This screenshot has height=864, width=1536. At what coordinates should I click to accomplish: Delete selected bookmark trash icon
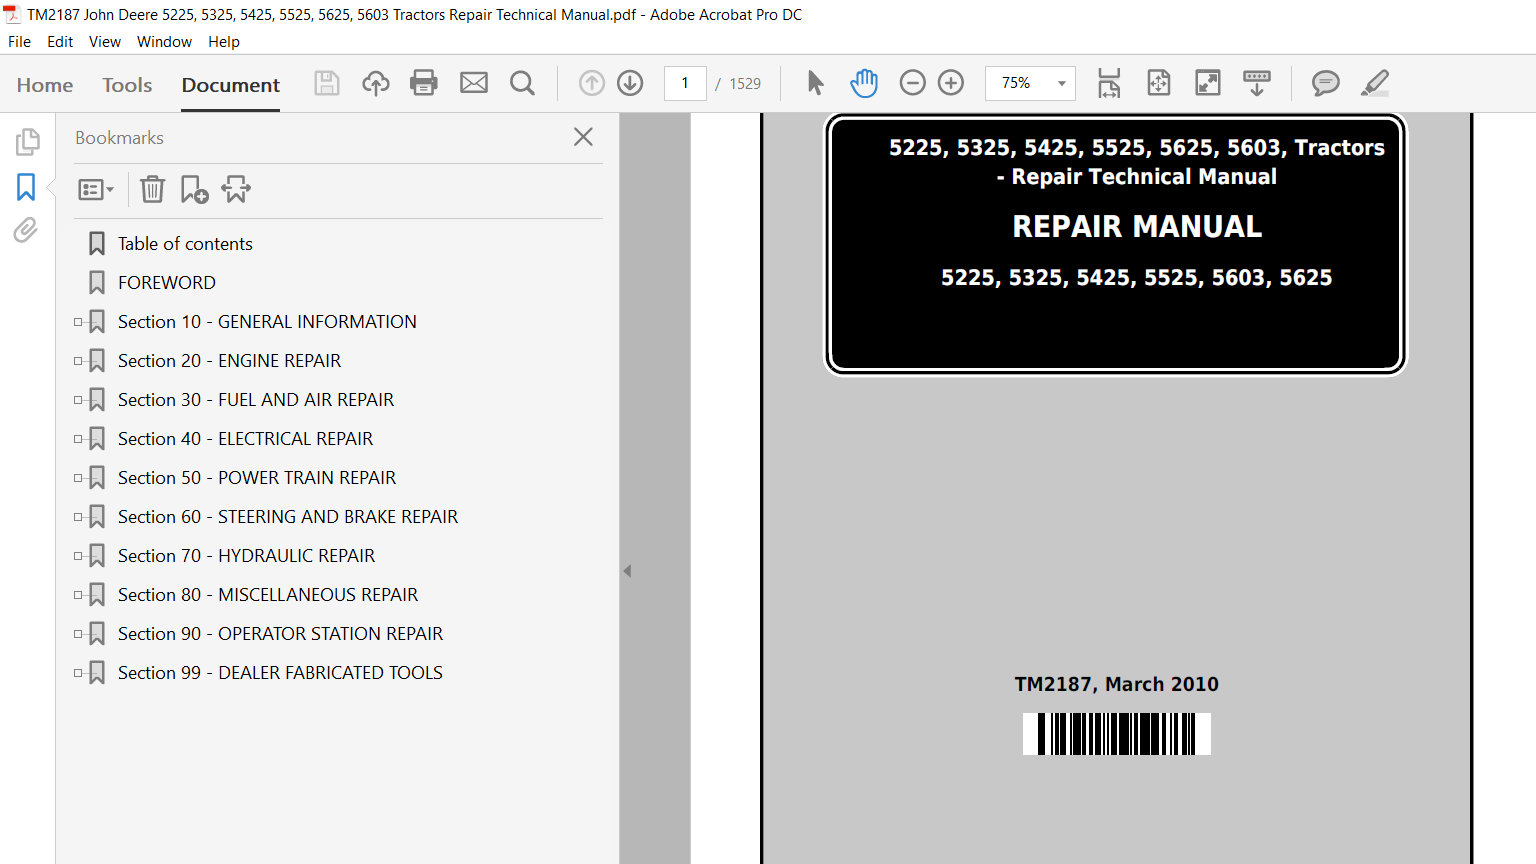[x=152, y=189]
